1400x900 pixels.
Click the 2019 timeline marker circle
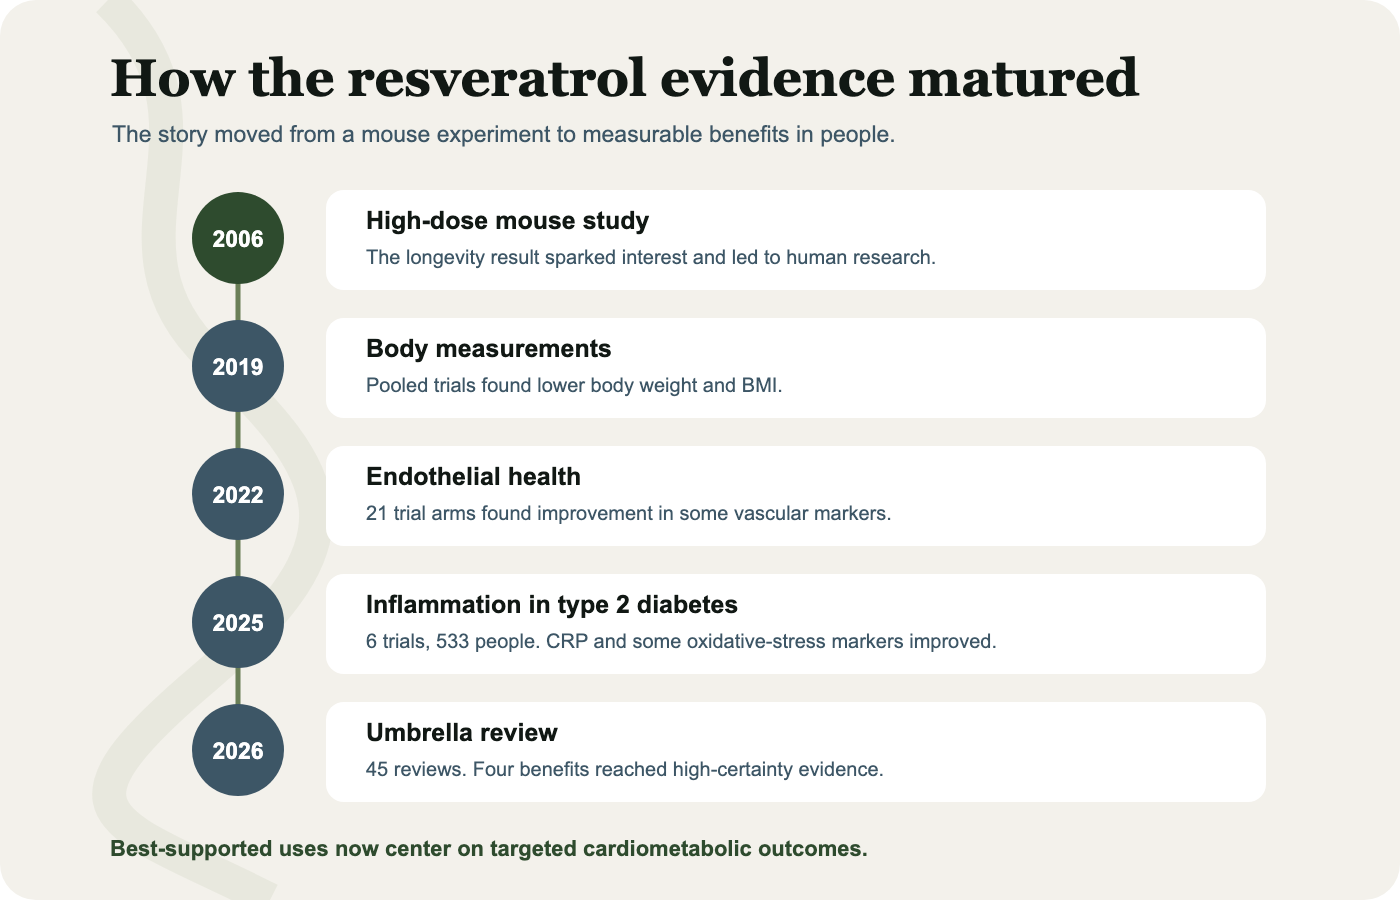[x=238, y=366]
